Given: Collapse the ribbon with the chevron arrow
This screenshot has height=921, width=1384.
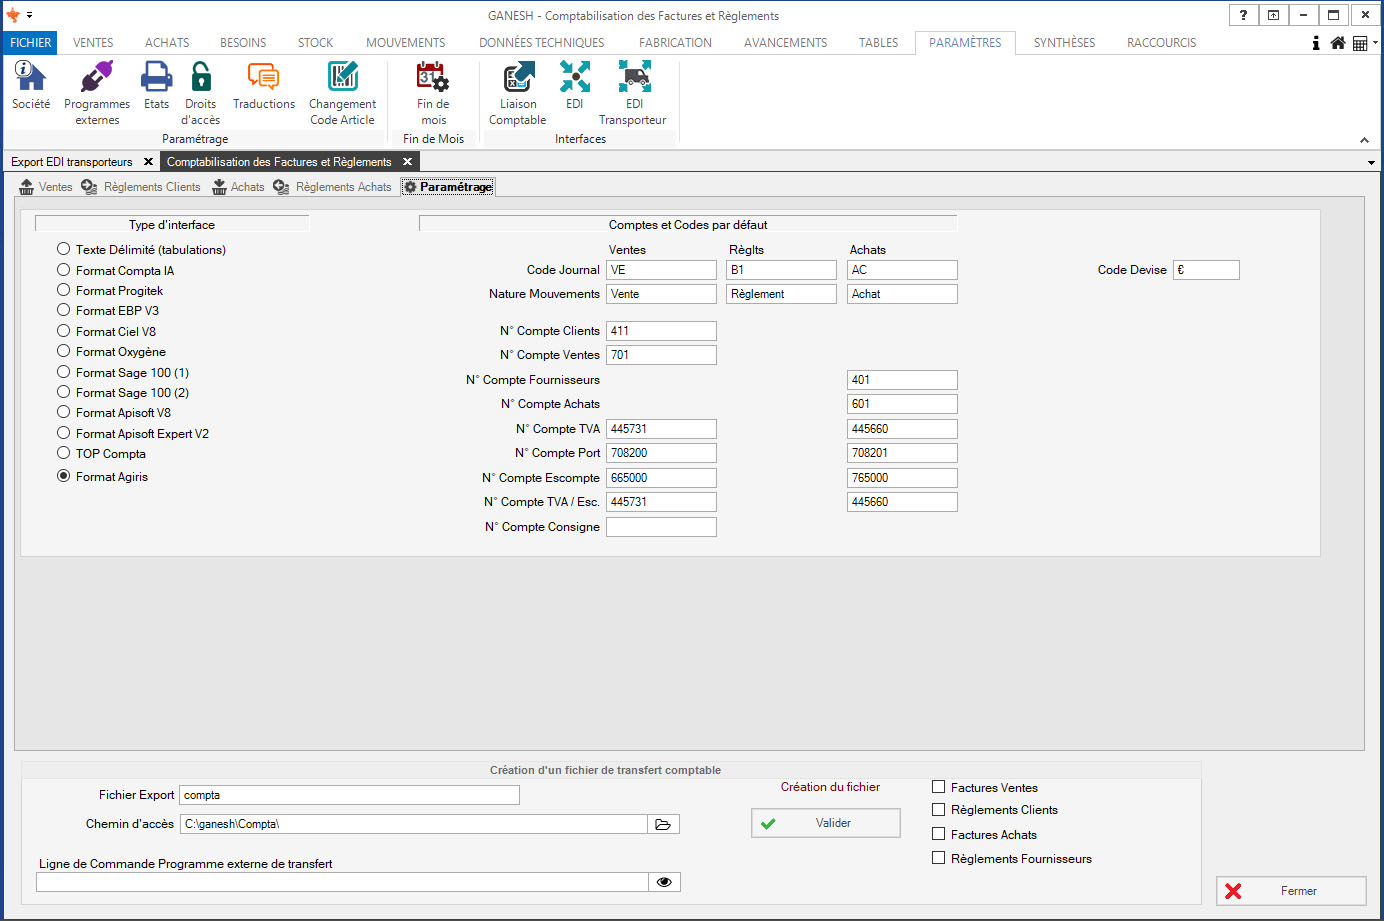Looking at the screenshot, I should [1364, 140].
